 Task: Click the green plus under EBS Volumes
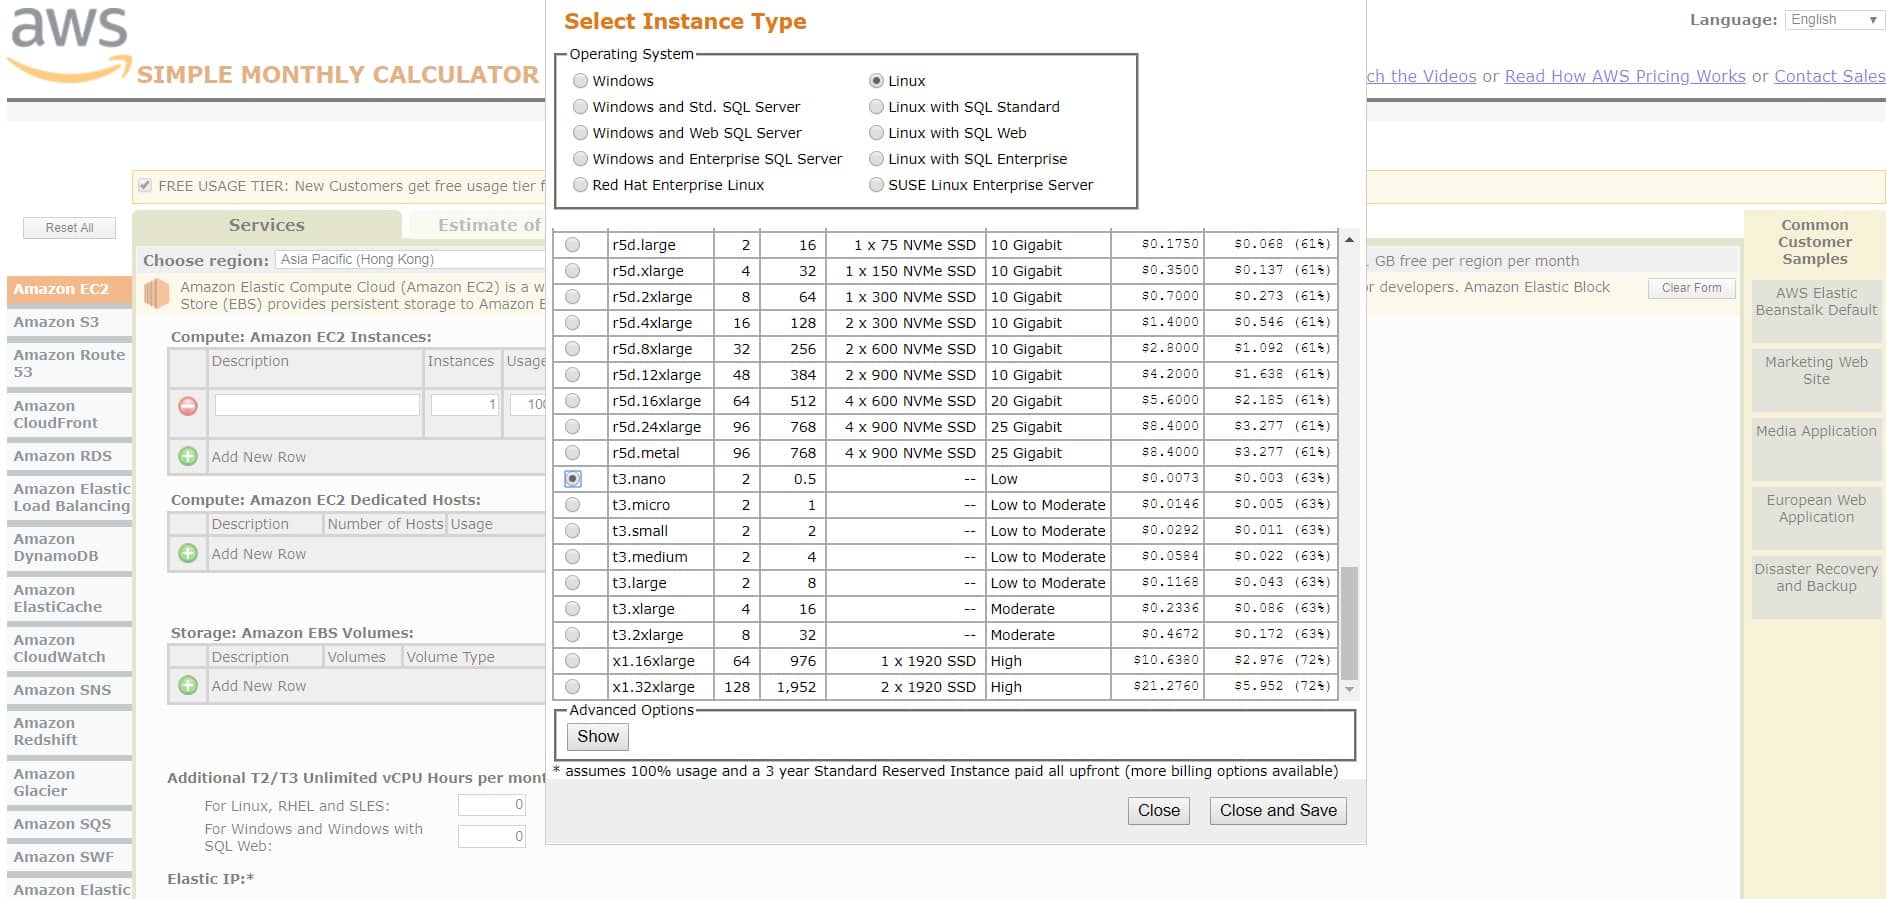(x=188, y=685)
